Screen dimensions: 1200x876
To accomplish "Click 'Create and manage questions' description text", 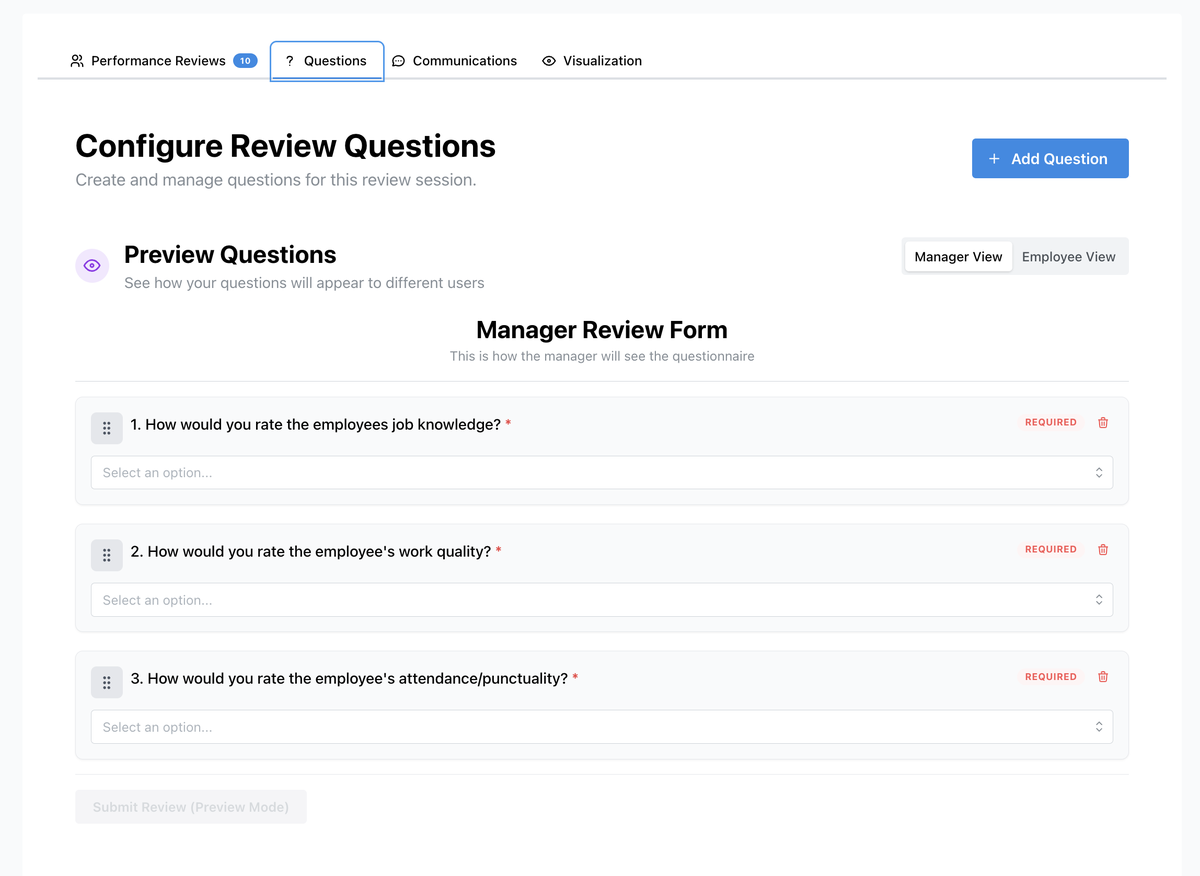I will point(276,181).
